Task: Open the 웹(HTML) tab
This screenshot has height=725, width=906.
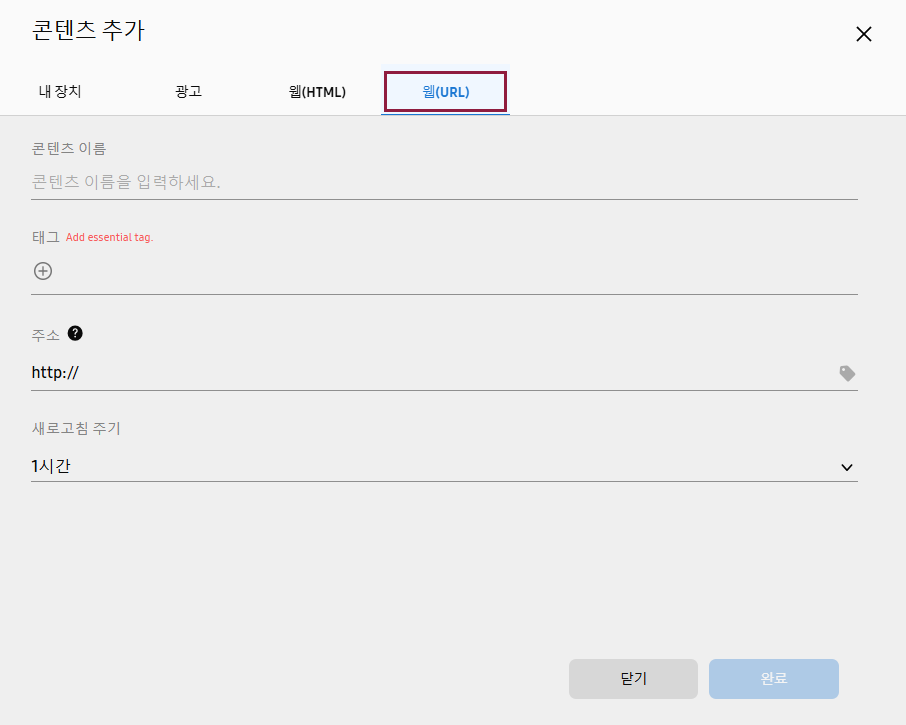Action: [x=317, y=92]
